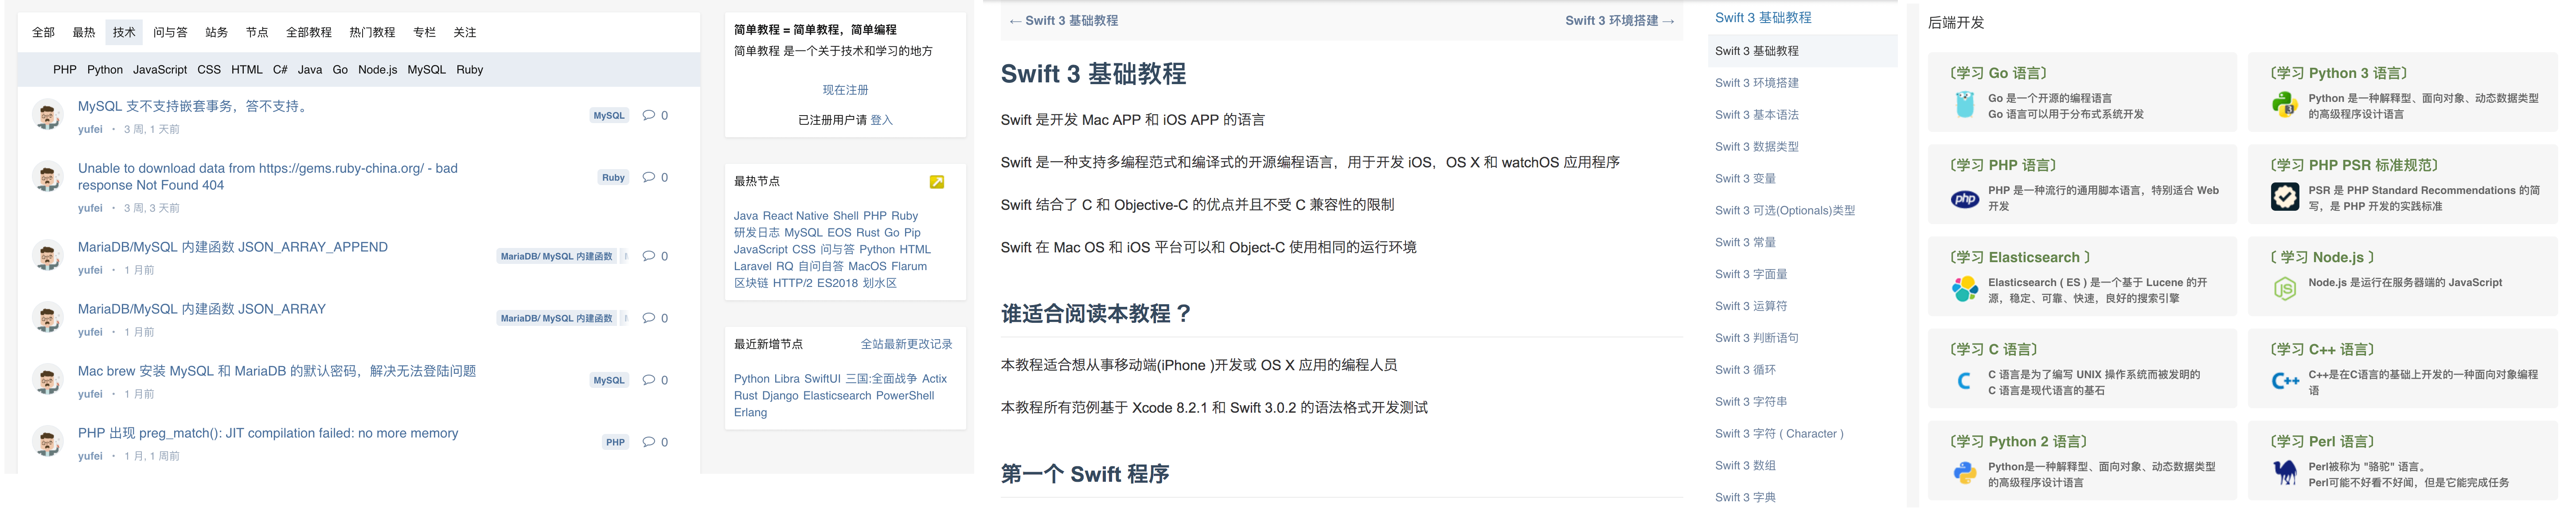This screenshot has height=511, width=2576.
Task: Click the Python 2 logo icon
Action: tap(1964, 473)
